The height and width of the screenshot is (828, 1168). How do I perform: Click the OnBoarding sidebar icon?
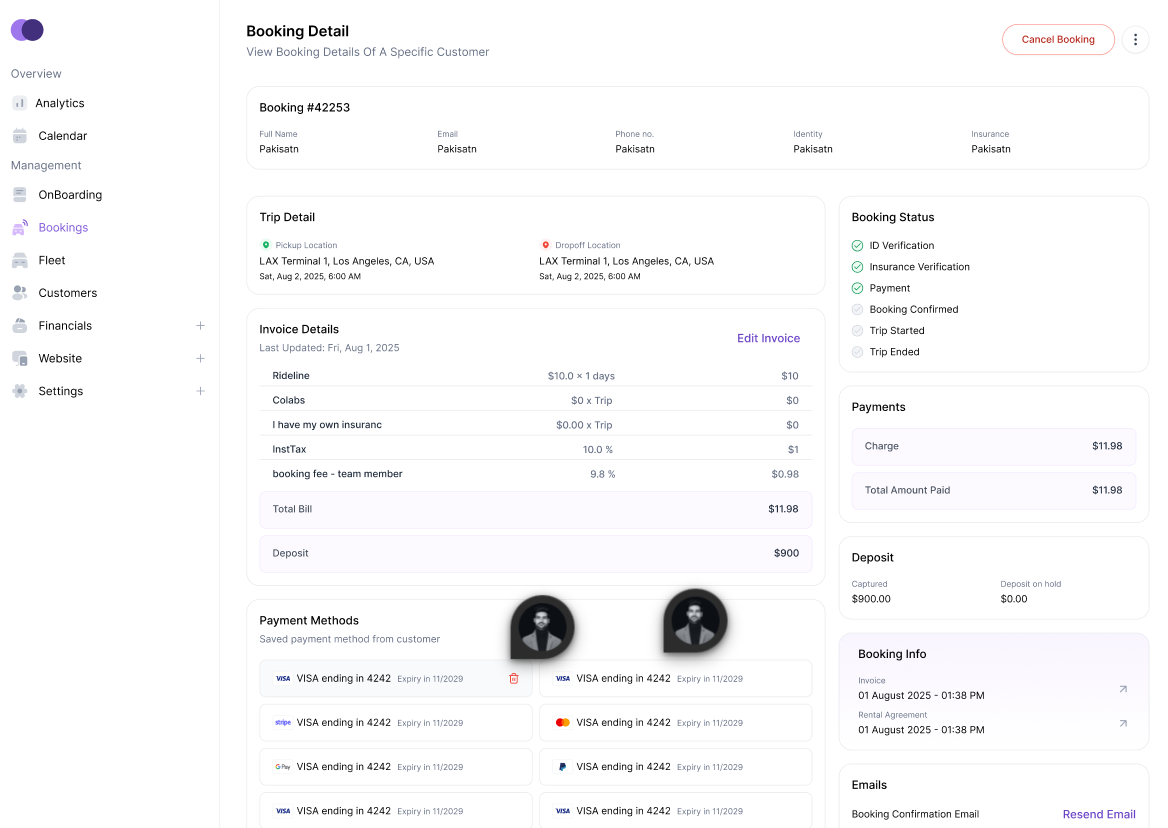tap(19, 194)
